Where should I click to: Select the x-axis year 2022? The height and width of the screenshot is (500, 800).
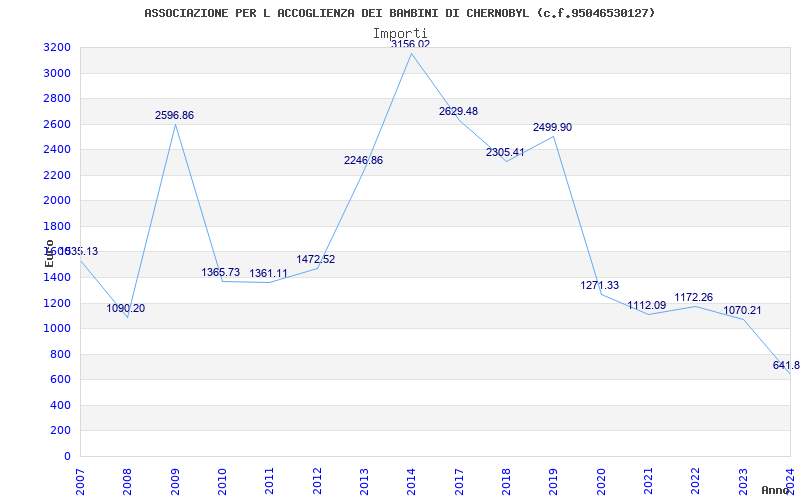point(696,482)
